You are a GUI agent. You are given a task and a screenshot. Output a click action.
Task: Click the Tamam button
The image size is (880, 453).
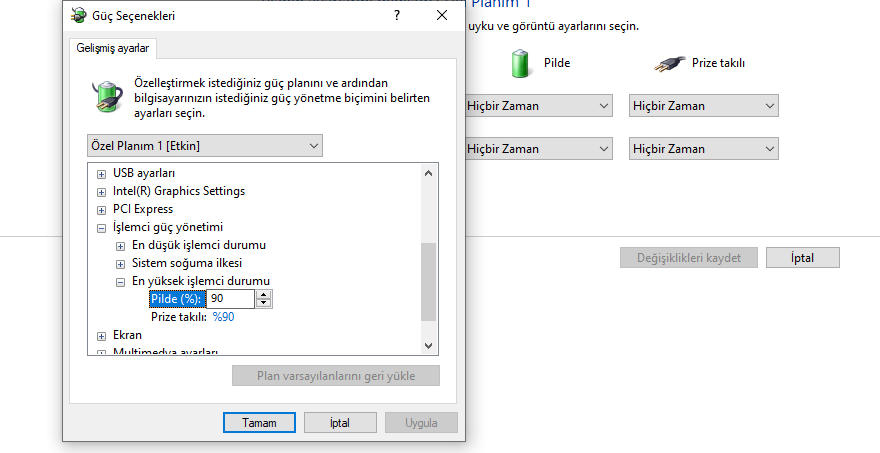(259, 423)
